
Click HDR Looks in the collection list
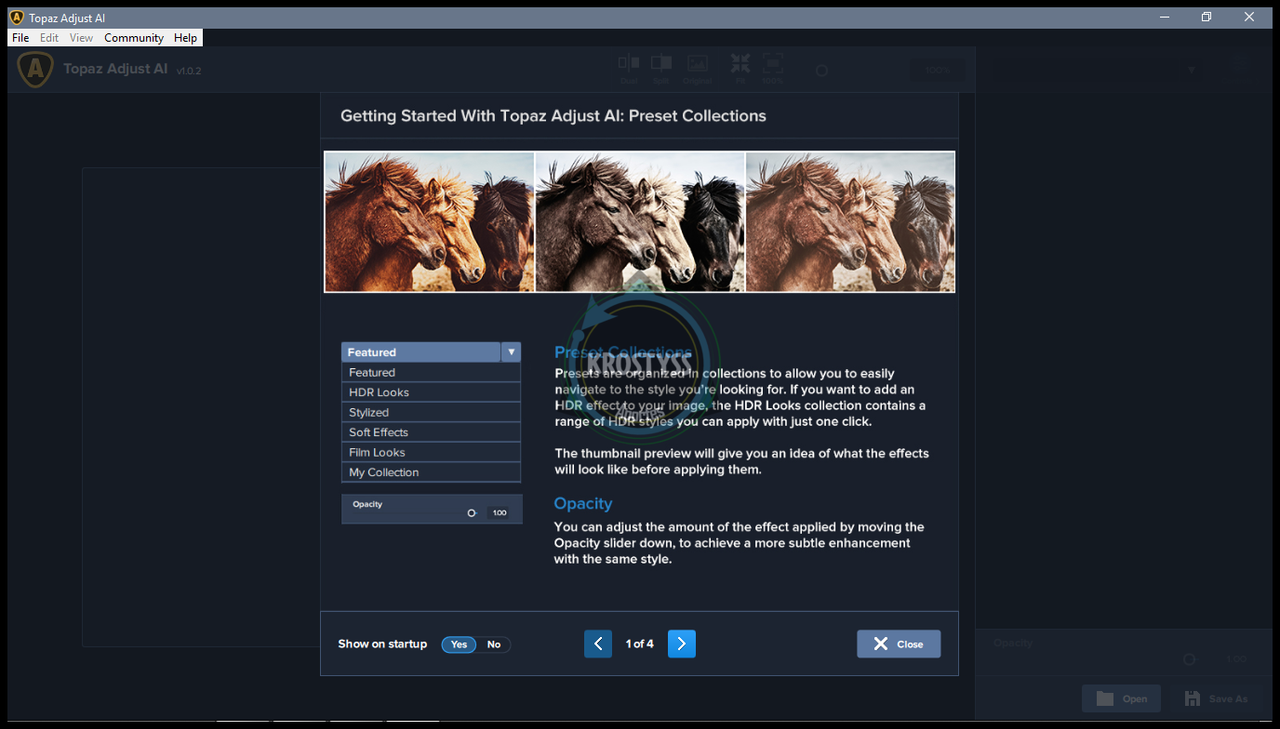(x=431, y=392)
